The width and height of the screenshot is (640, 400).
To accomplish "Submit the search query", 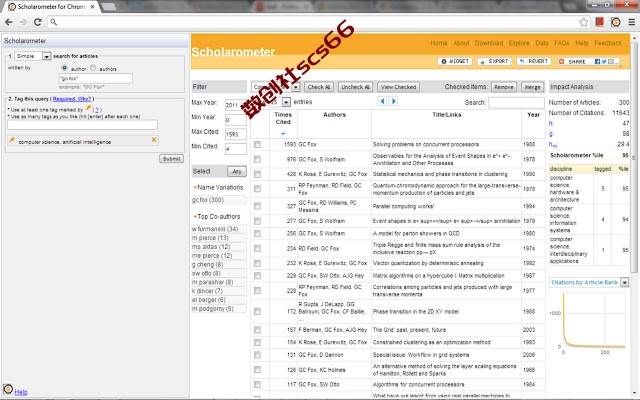I will pos(171,158).
